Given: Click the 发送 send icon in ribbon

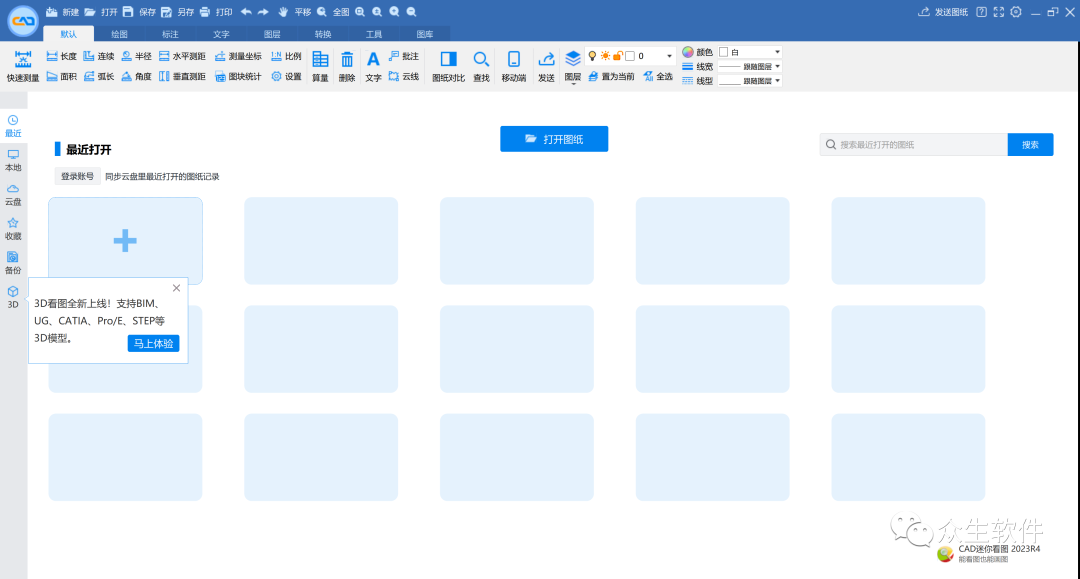Looking at the screenshot, I should point(546,66).
